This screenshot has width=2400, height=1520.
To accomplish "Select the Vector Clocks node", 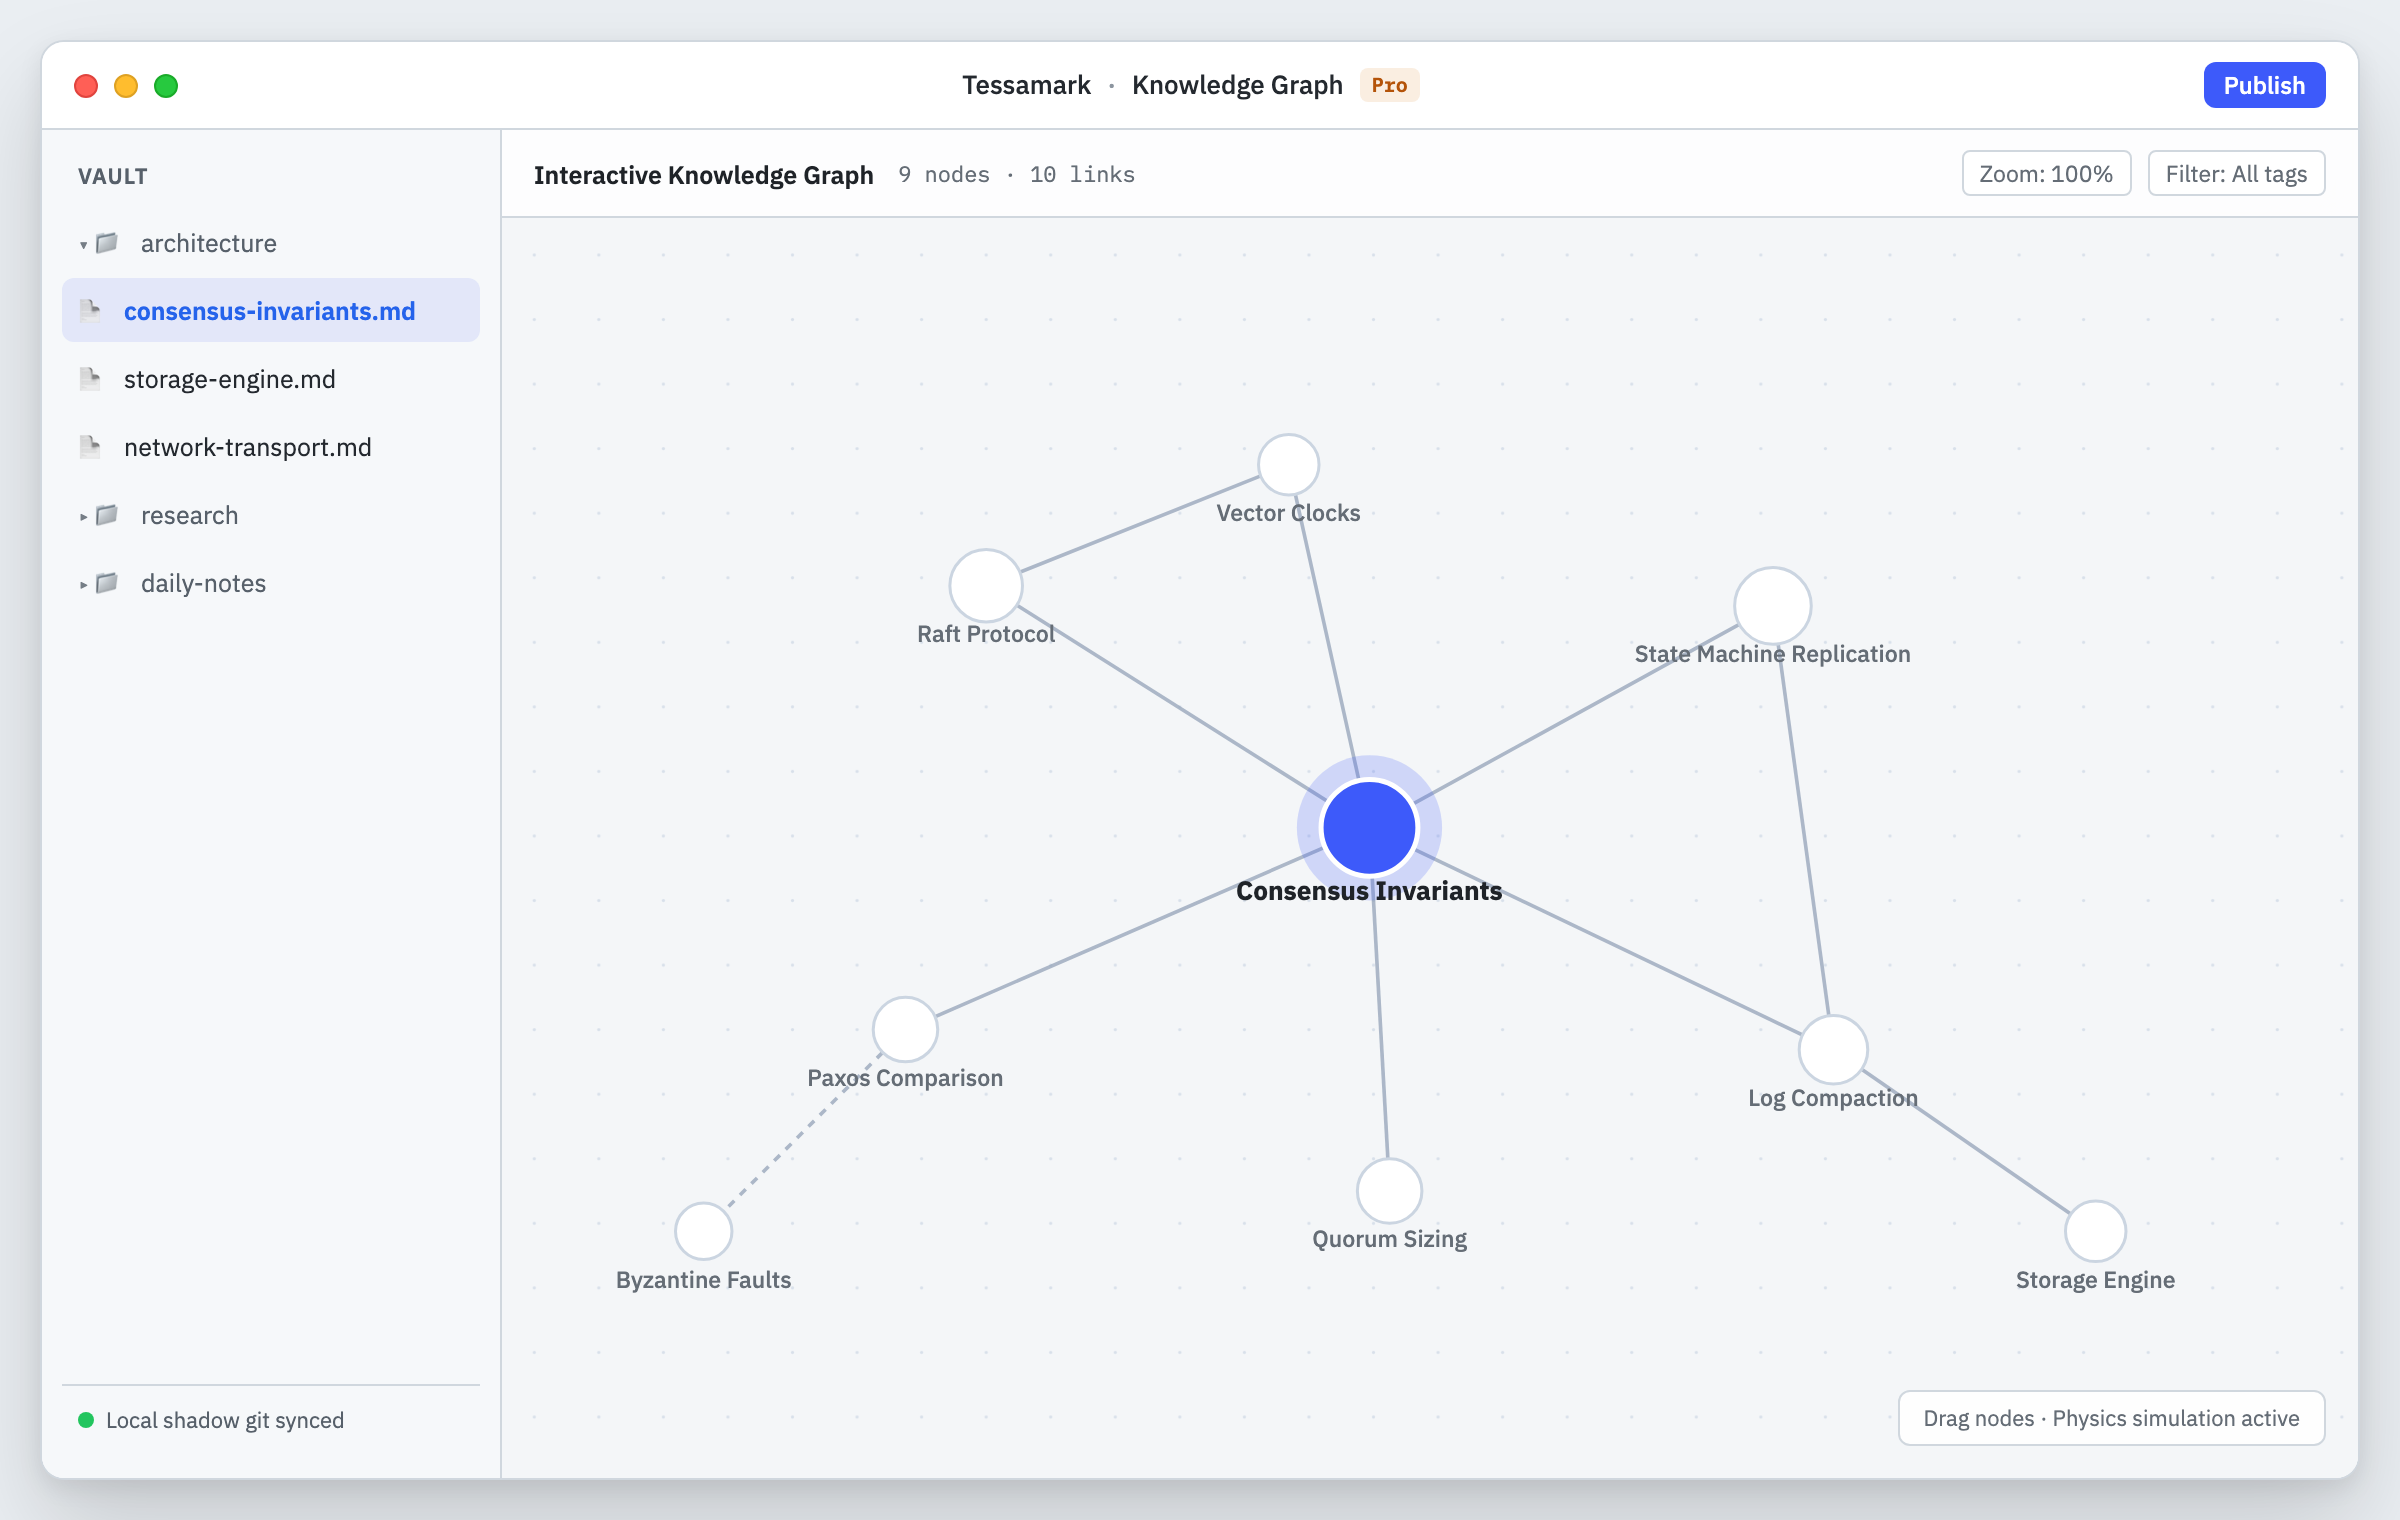I will (1289, 465).
